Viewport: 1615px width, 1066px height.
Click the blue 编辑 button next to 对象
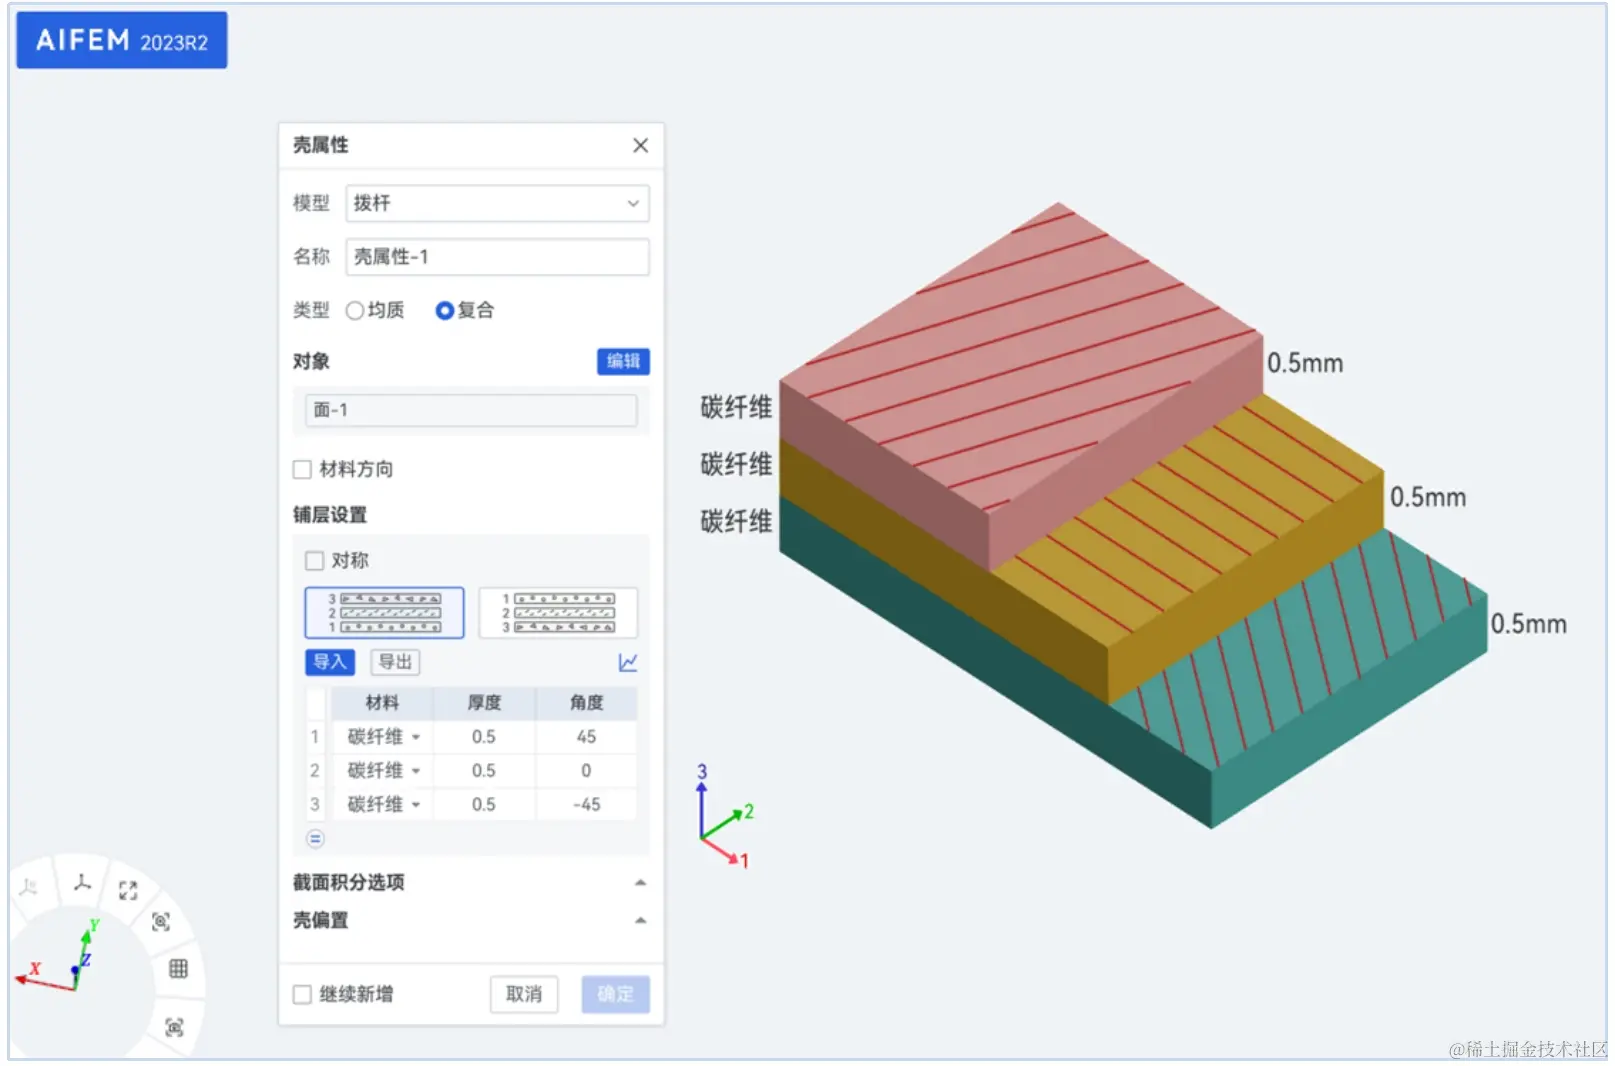click(623, 361)
